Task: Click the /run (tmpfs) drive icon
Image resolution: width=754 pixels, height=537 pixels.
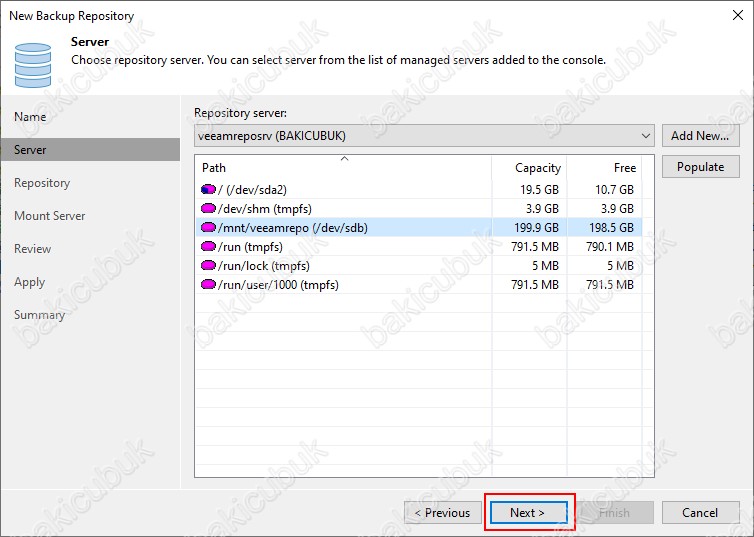Action: [x=208, y=246]
